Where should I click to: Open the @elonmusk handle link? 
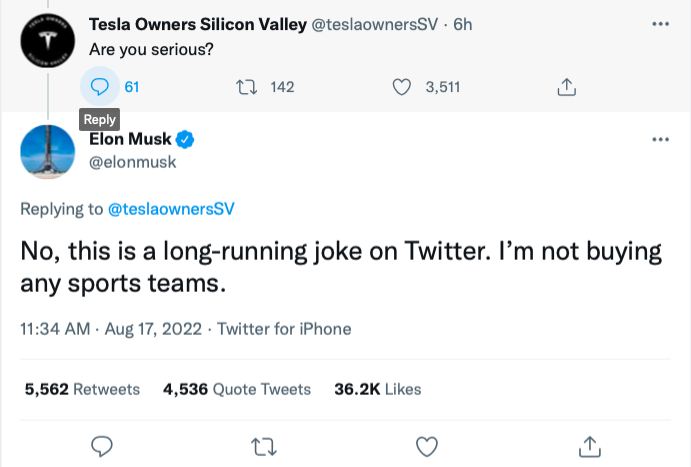[141, 162]
